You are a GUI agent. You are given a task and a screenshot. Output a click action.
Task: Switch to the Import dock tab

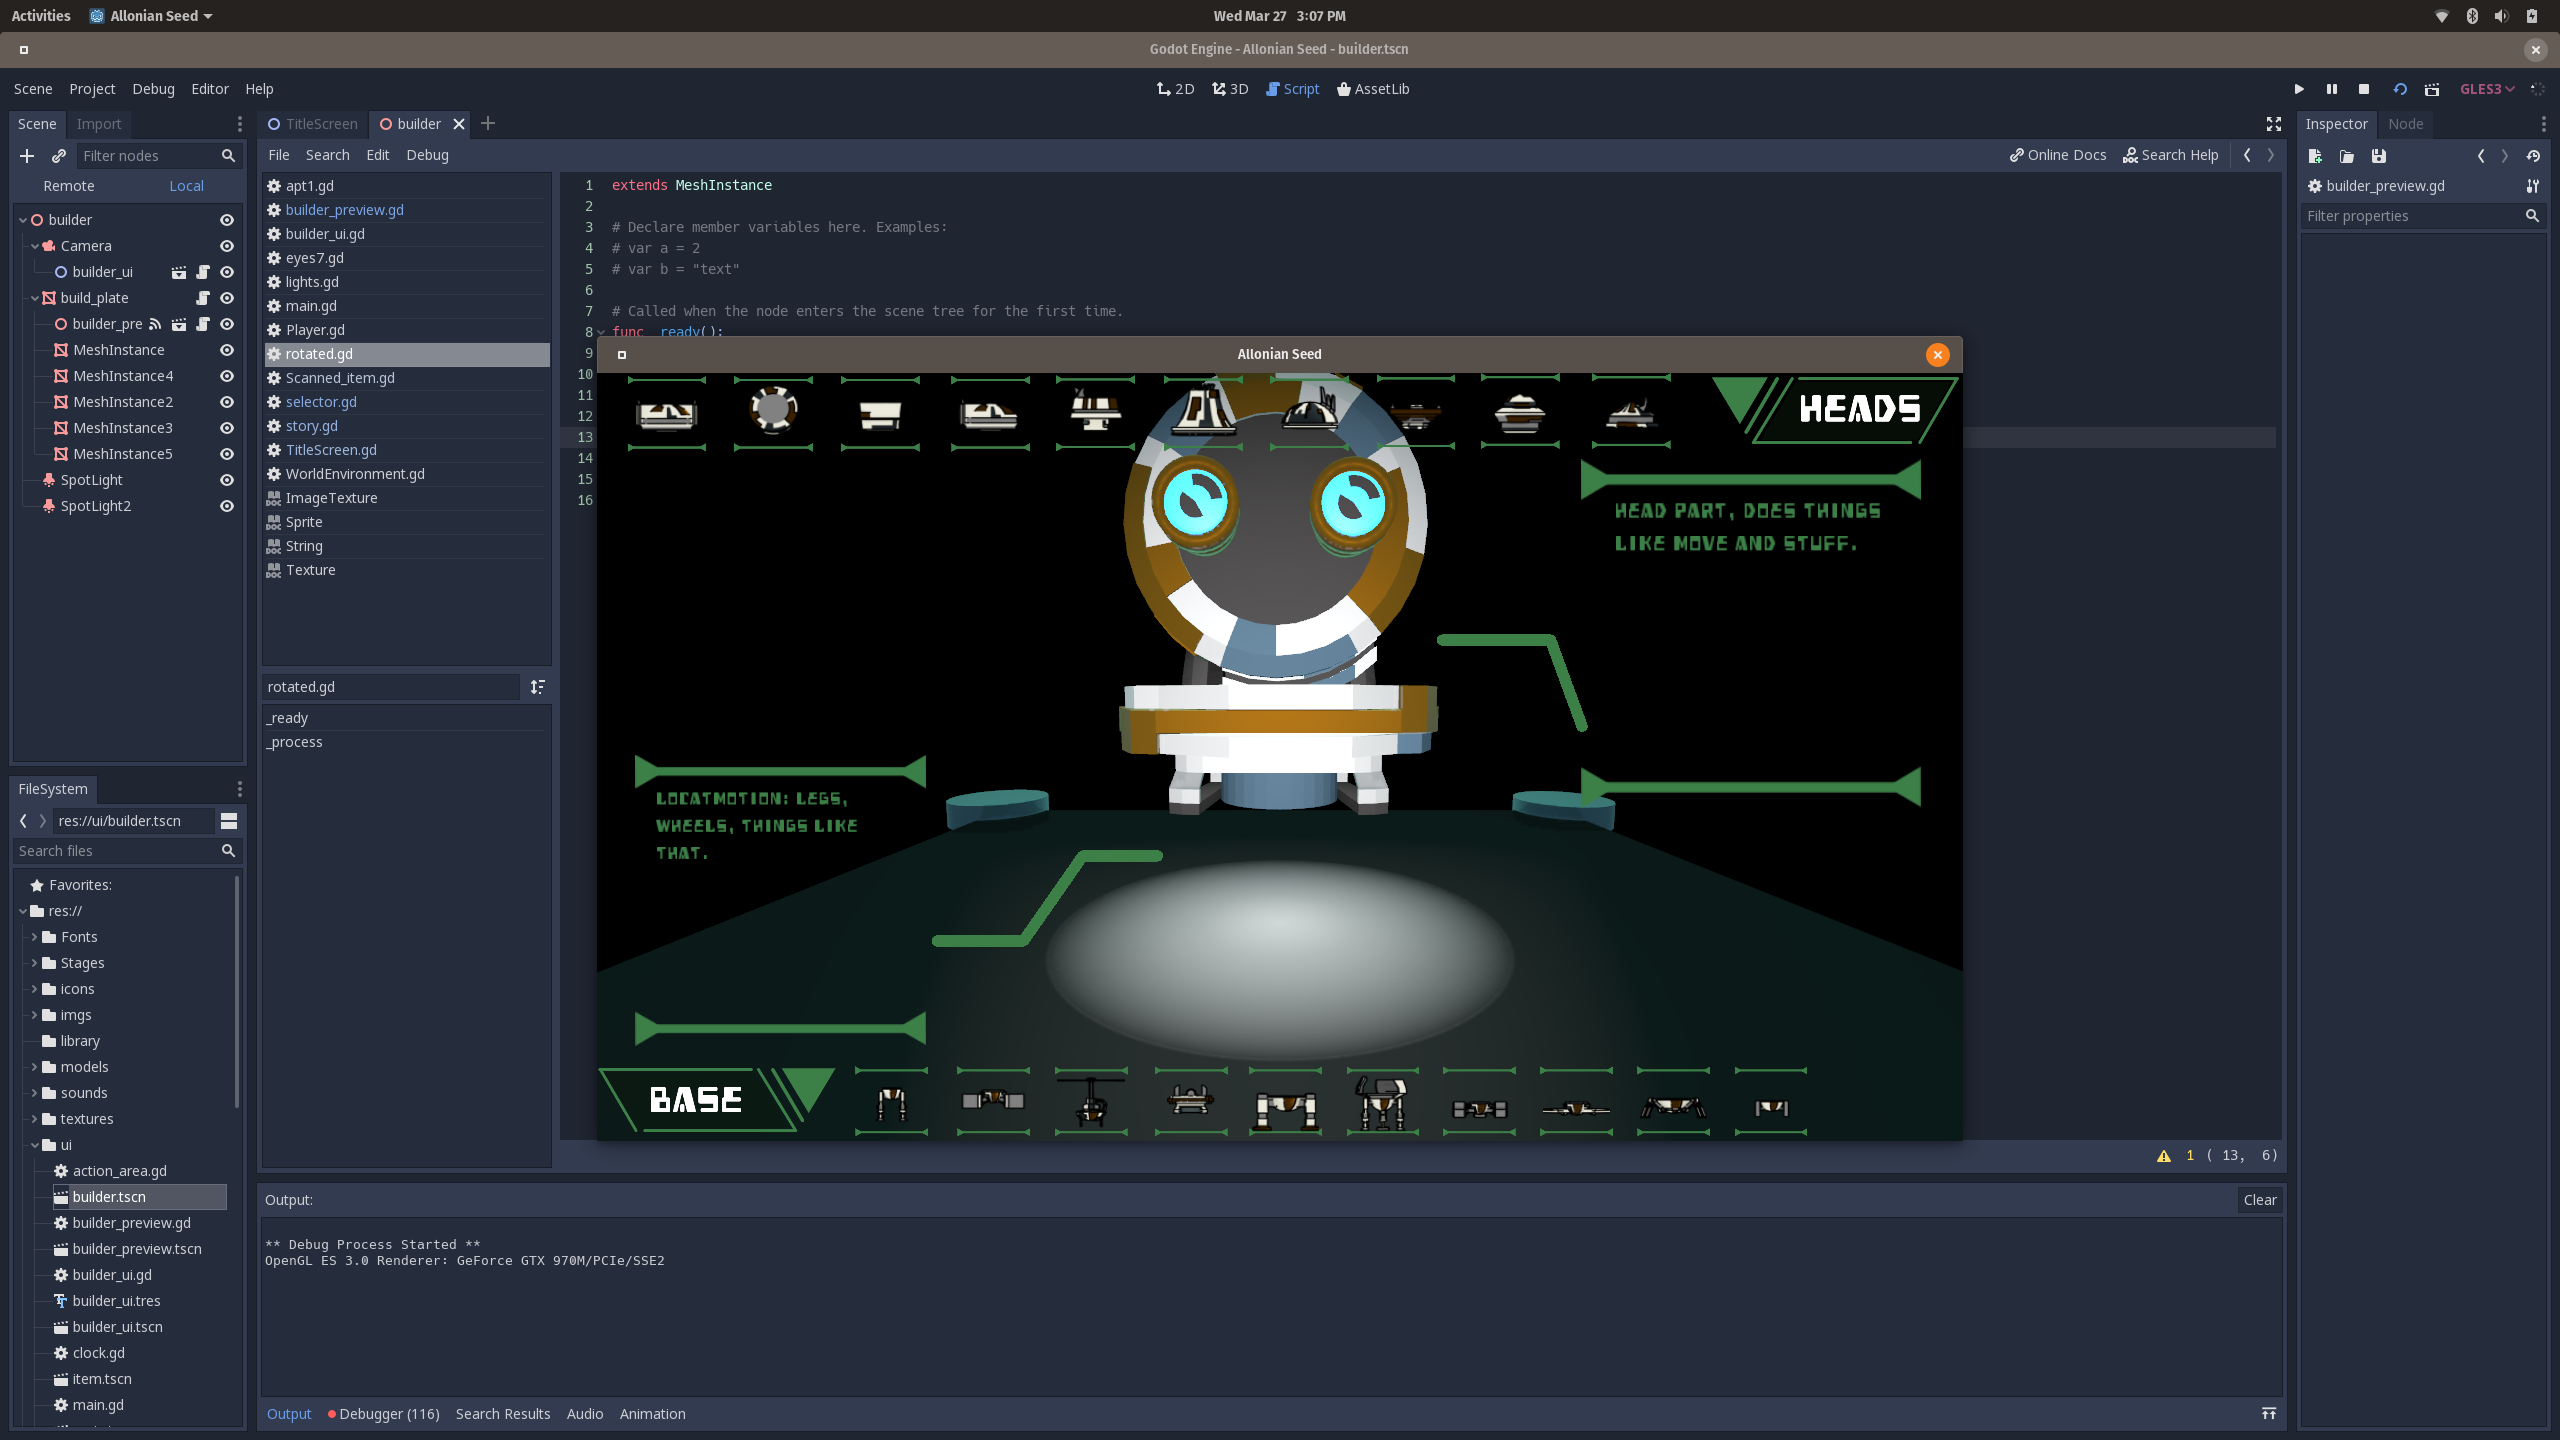pyautogui.click(x=99, y=124)
